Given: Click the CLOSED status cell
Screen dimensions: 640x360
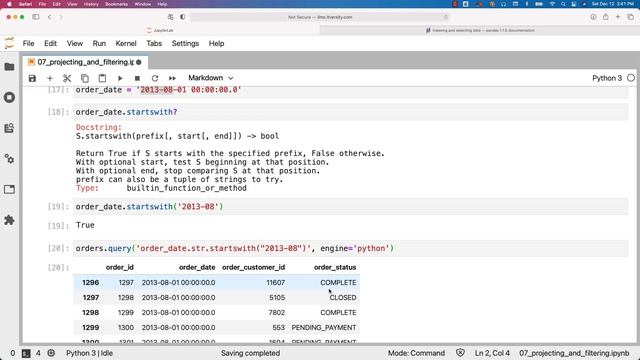Looking at the screenshot, I should click(343, 298).
